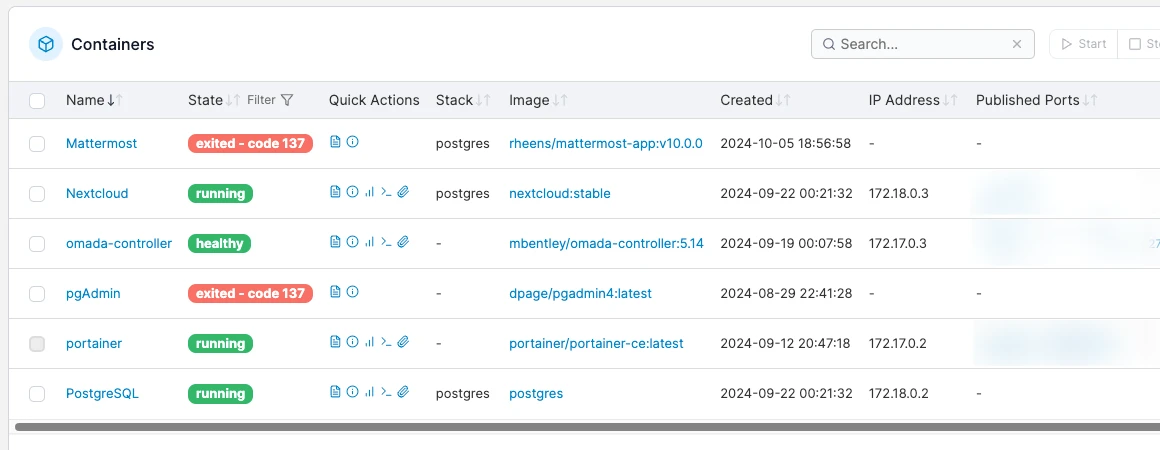The image size is (1160, 450).
Task: Click inspect icon for pgAdmin container
Action: click(352, 293)
